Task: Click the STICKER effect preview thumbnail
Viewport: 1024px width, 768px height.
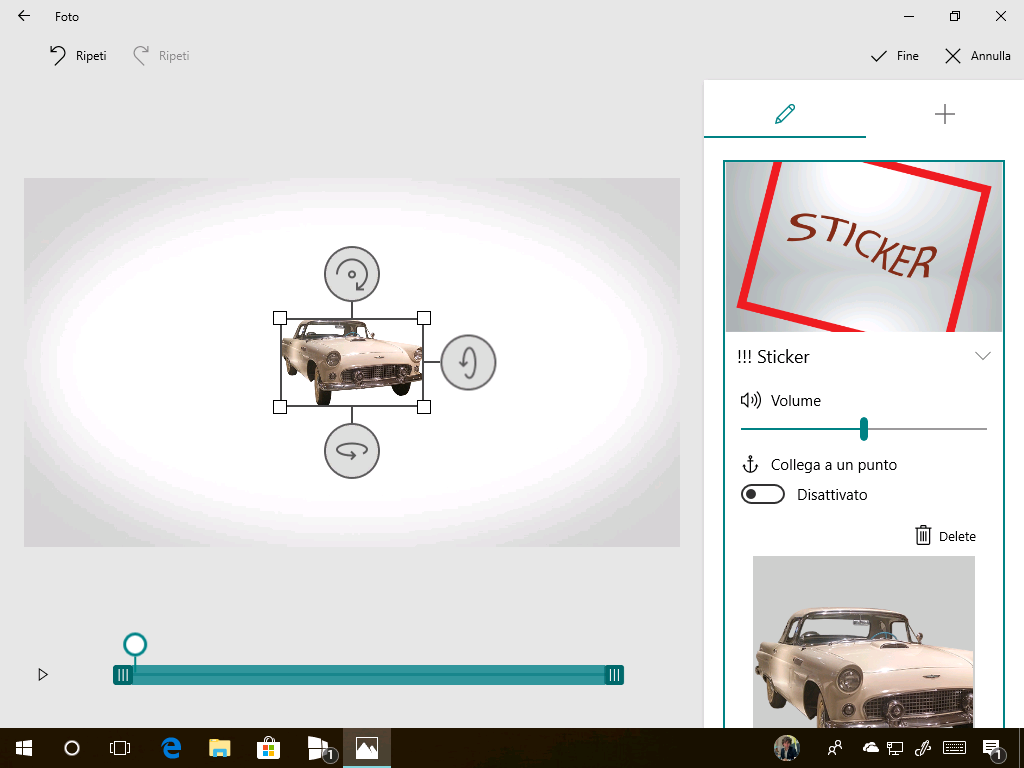Action: click(x=863, y=247)
